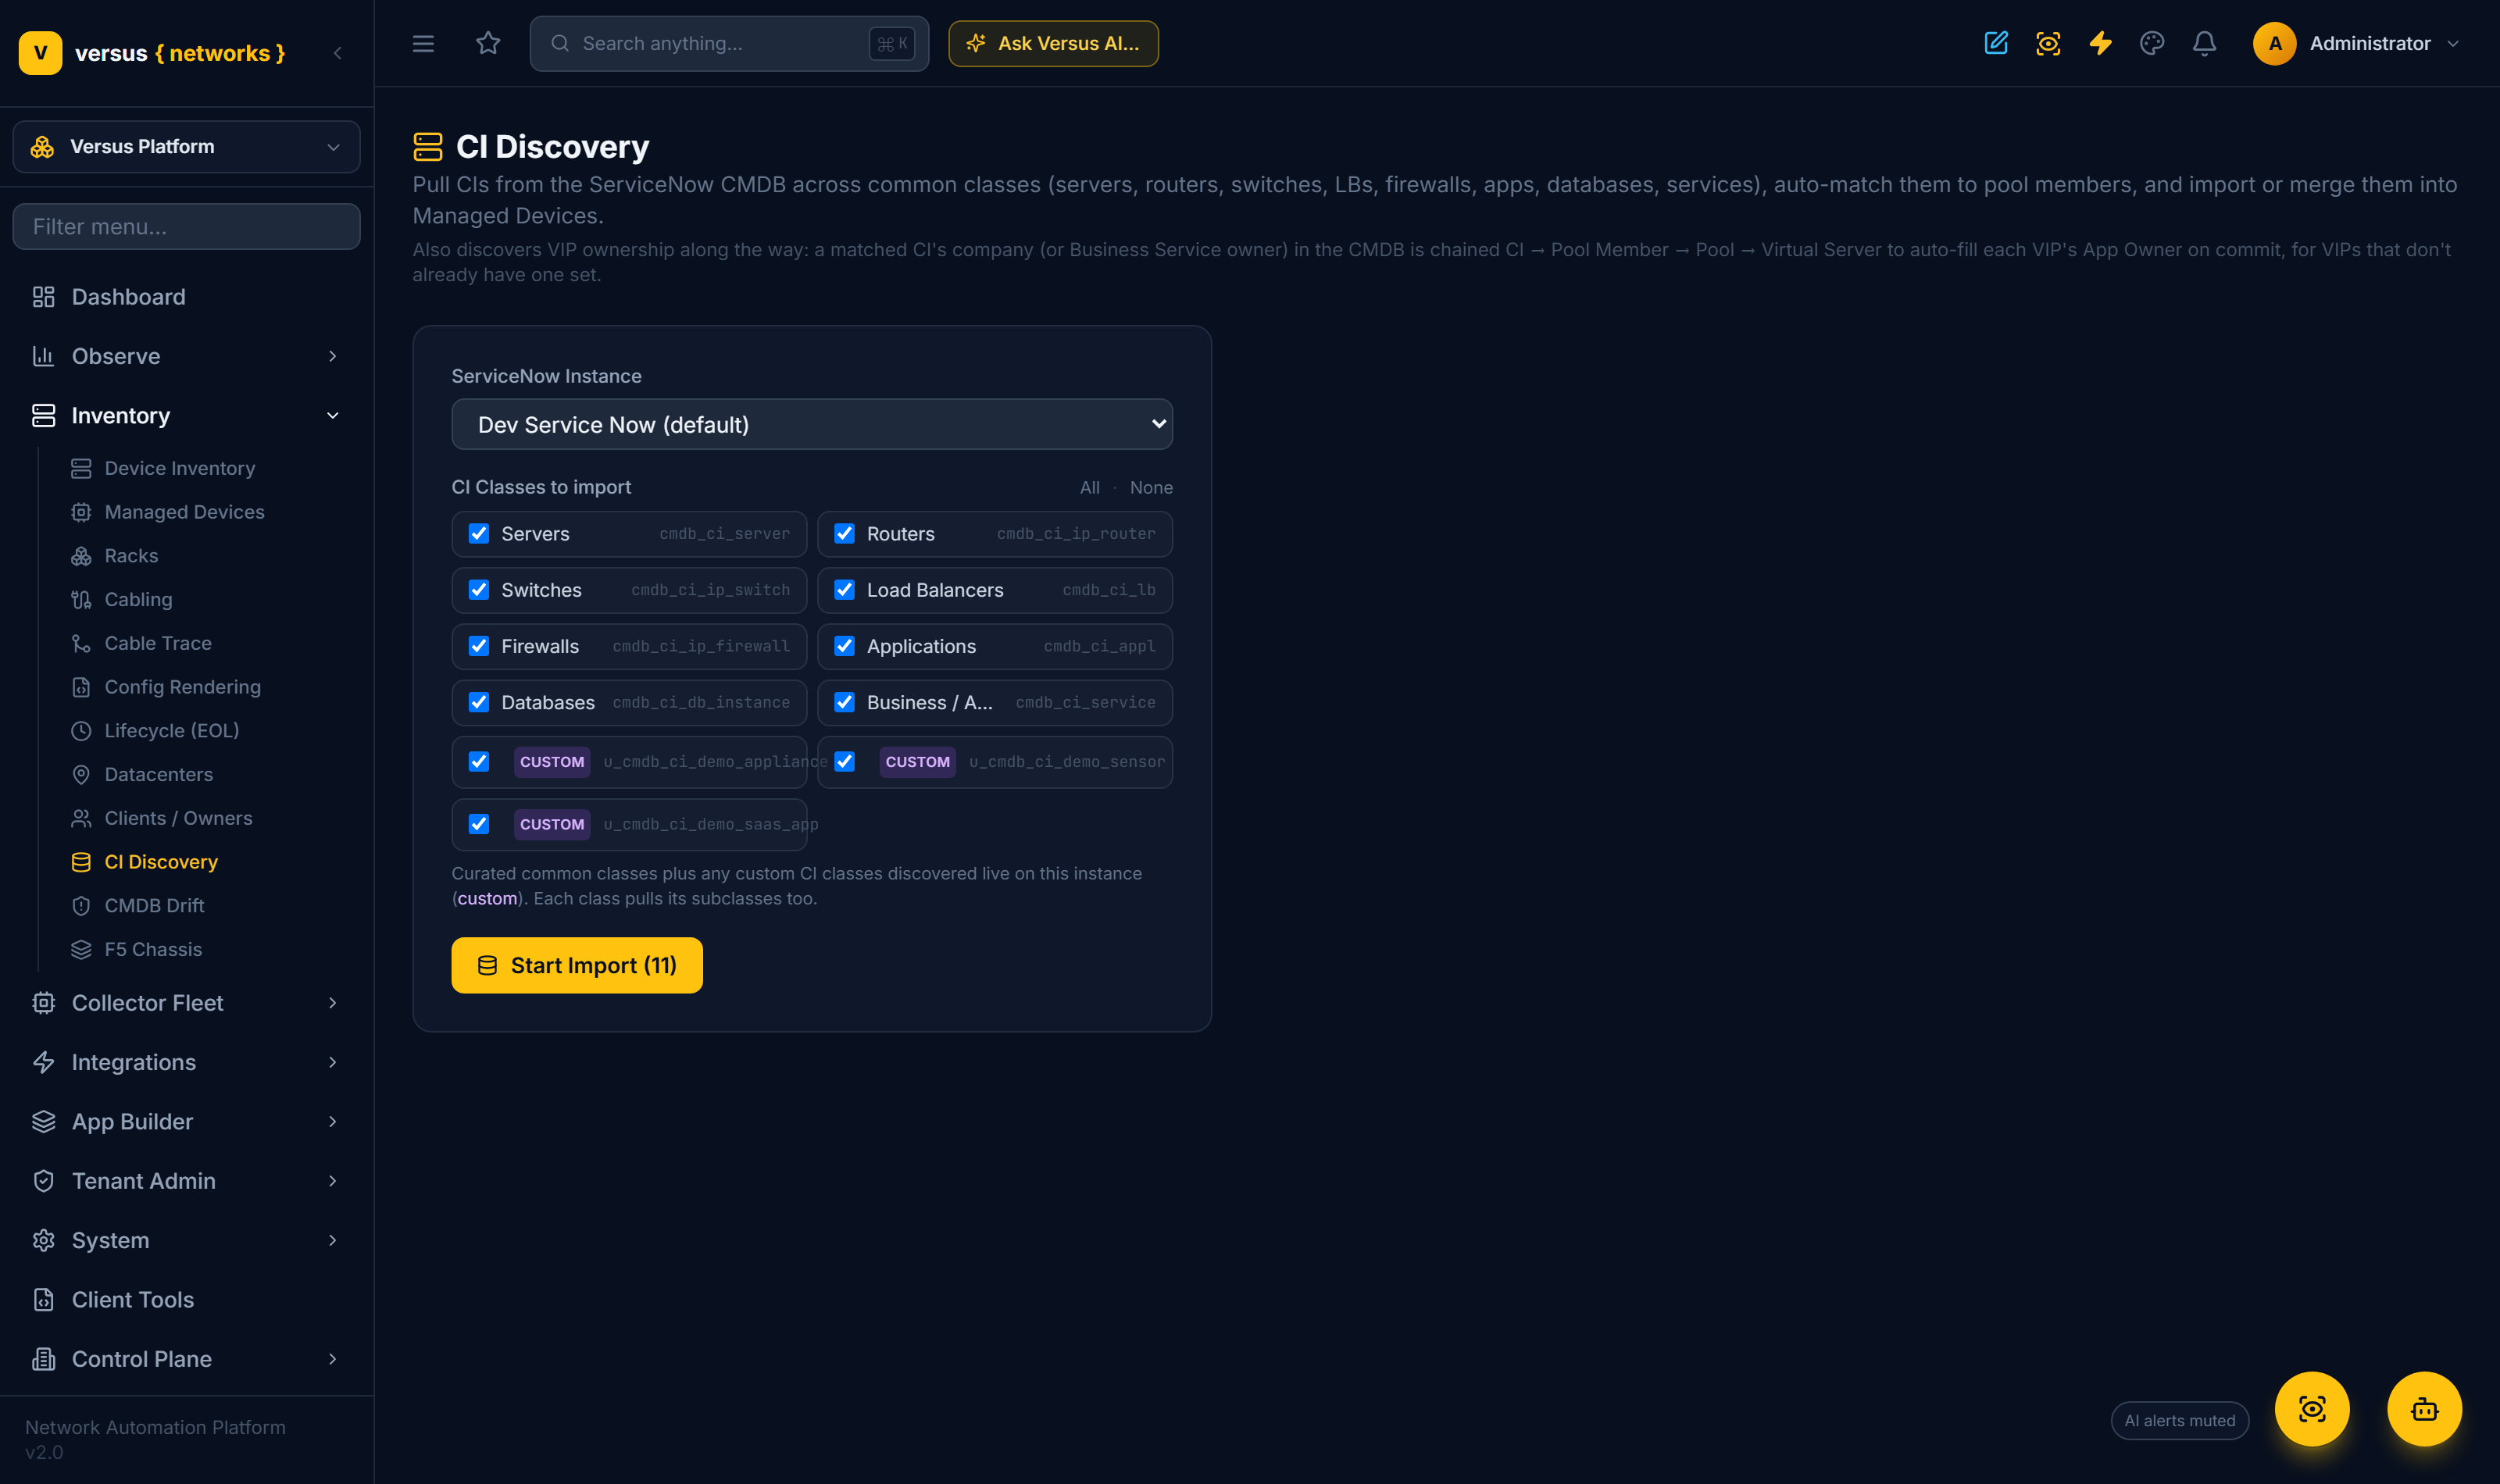Go to Dashboard

tap(186, 297)
